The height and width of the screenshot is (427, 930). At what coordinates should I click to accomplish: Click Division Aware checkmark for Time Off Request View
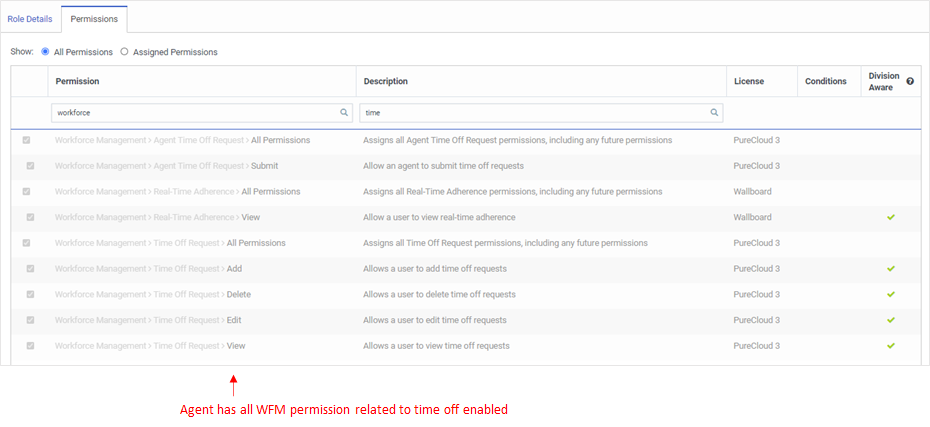(x=891, y=346)
